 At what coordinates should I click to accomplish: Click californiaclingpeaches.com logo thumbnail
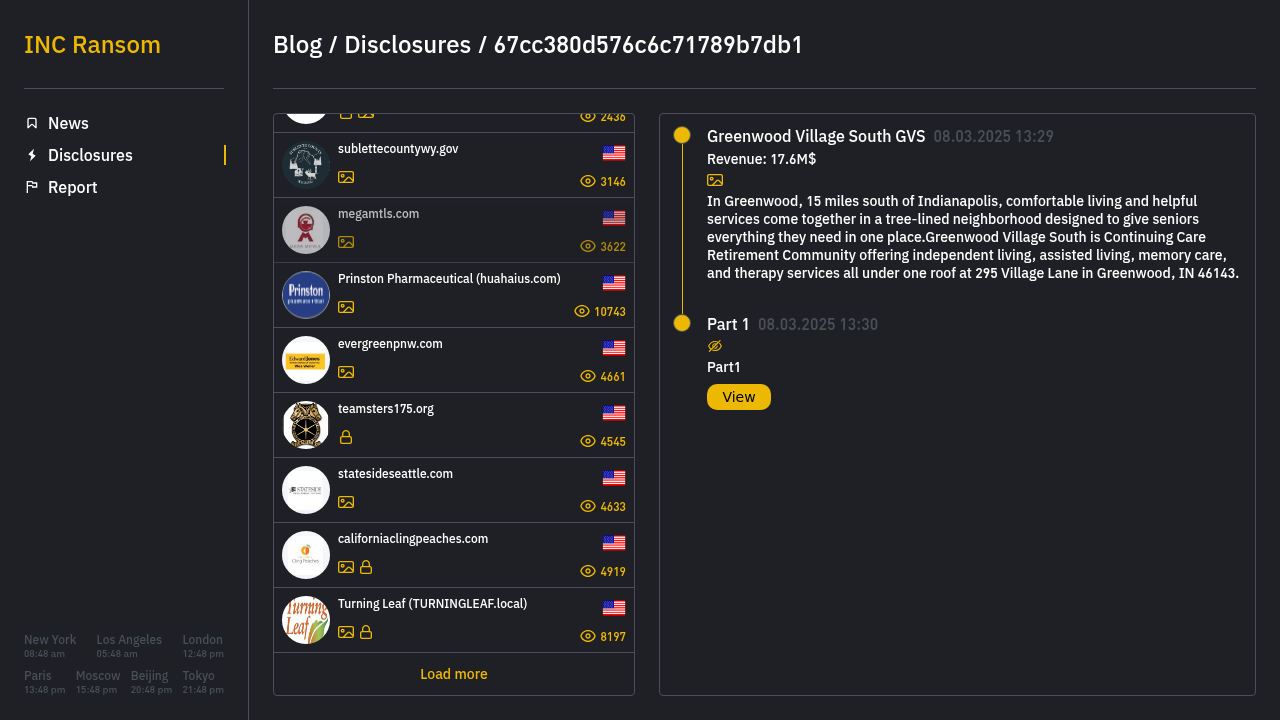click(x=306, y=555)
